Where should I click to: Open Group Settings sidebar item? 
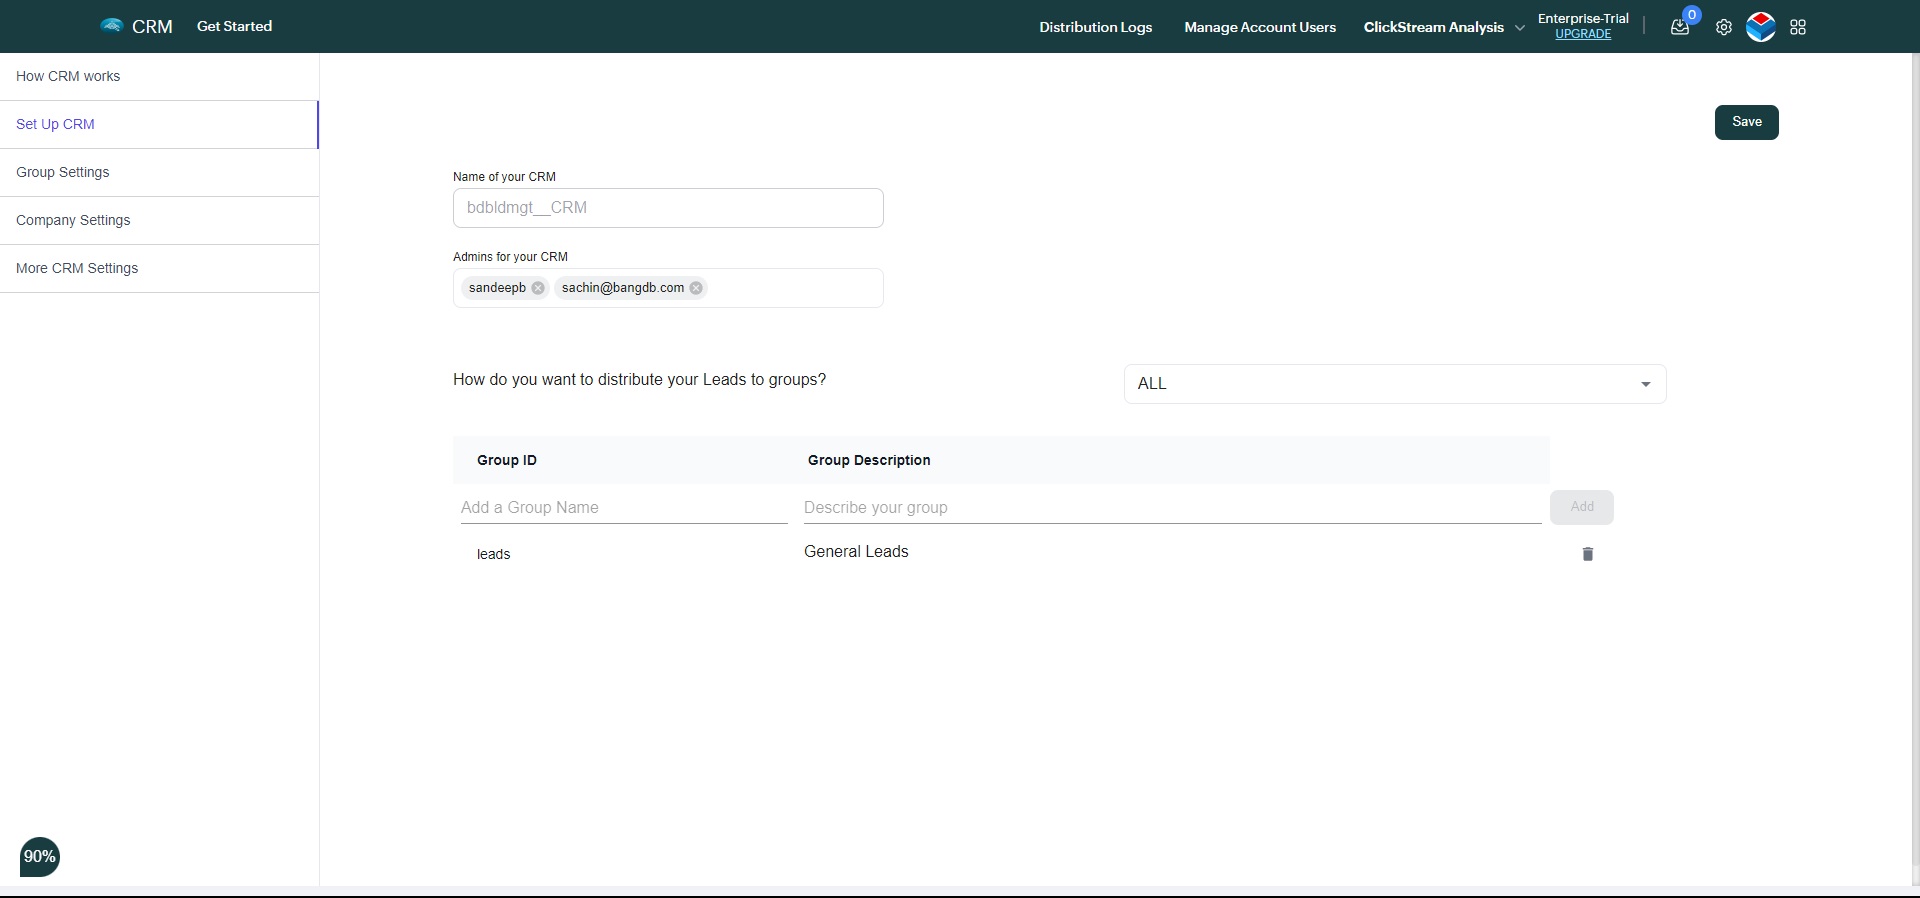click(159, 172)
